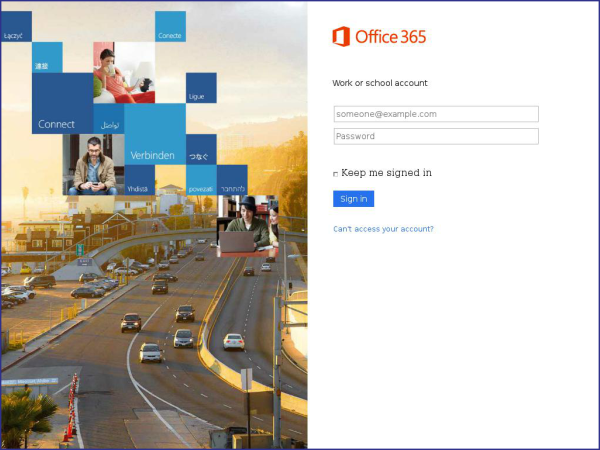Click the man with laptop photo
This screenshot has height=450, width=600.
[248, 226]
